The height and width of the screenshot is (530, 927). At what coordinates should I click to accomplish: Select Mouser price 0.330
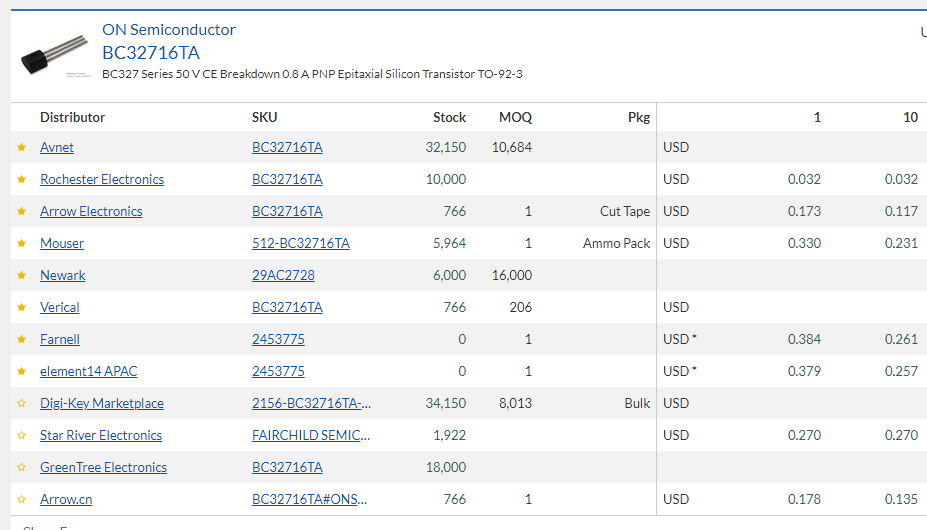pos(804,243)
